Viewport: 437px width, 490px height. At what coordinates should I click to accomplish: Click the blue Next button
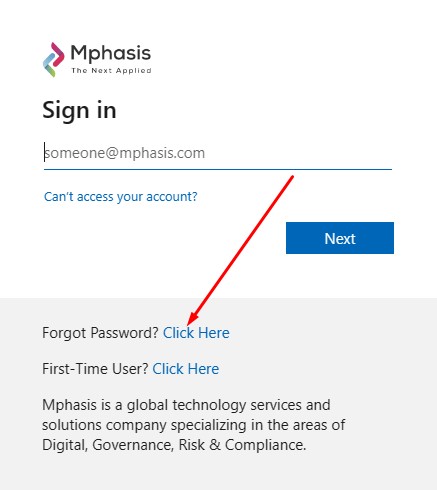click(x=340, y=238)
